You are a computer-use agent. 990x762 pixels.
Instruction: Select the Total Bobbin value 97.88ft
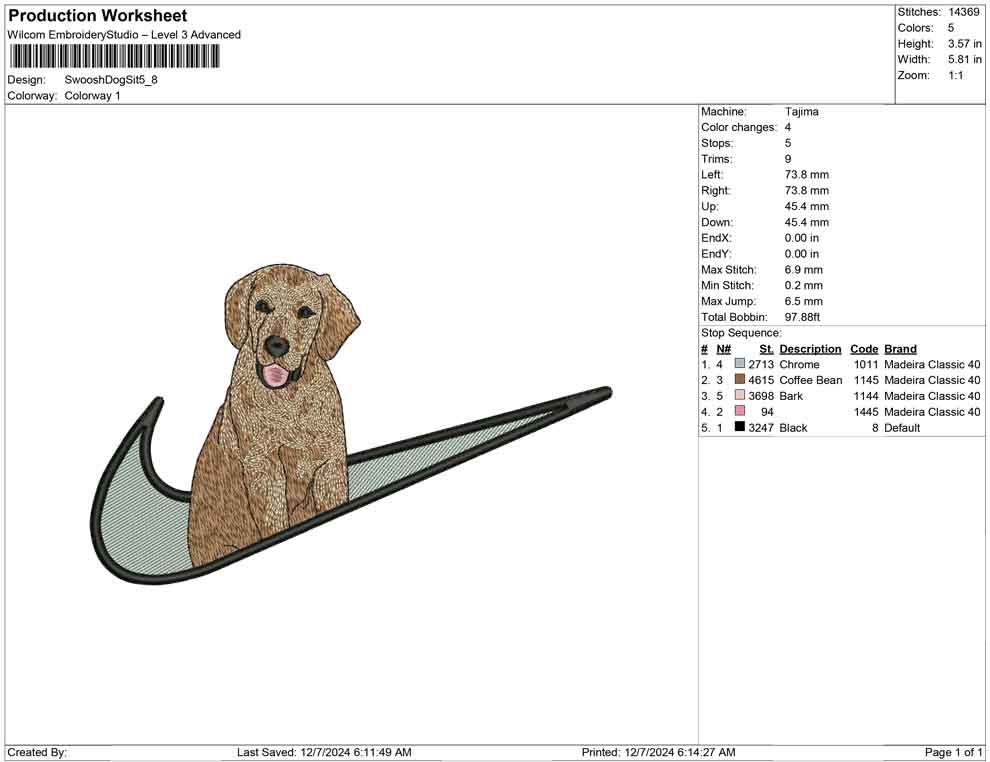802,317
